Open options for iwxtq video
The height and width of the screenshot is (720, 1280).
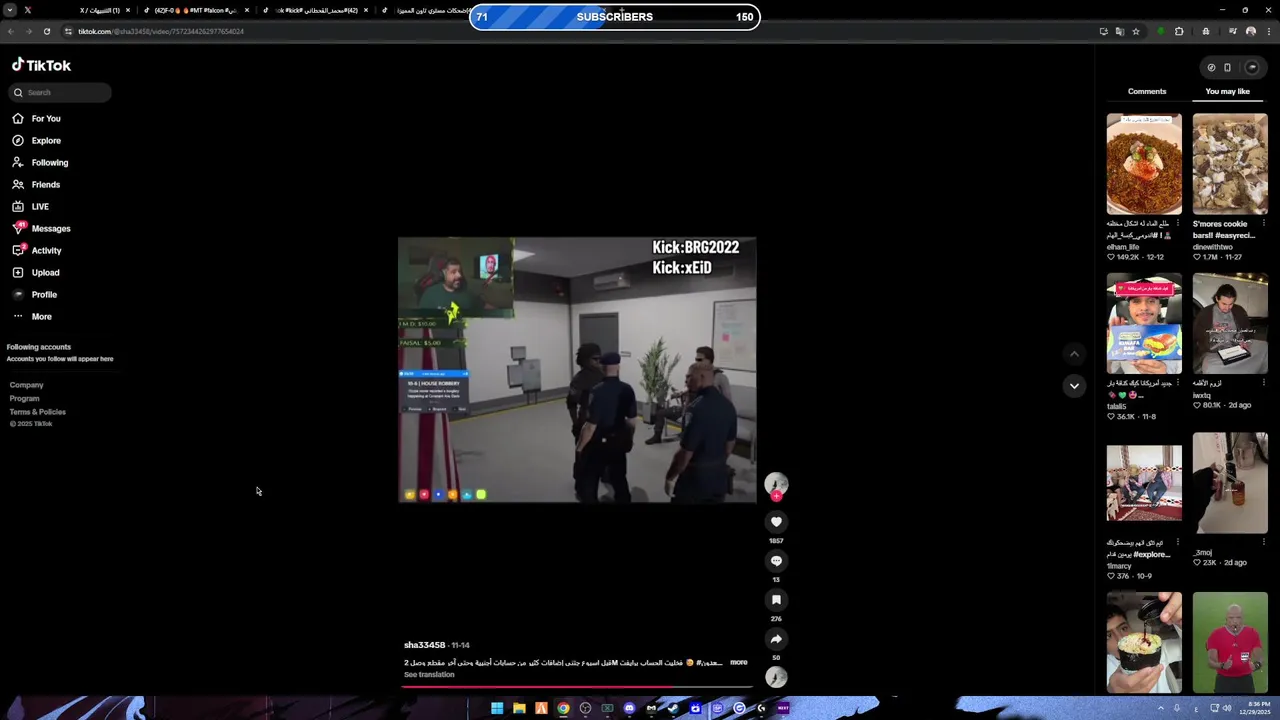click(x=1264, y=383)
